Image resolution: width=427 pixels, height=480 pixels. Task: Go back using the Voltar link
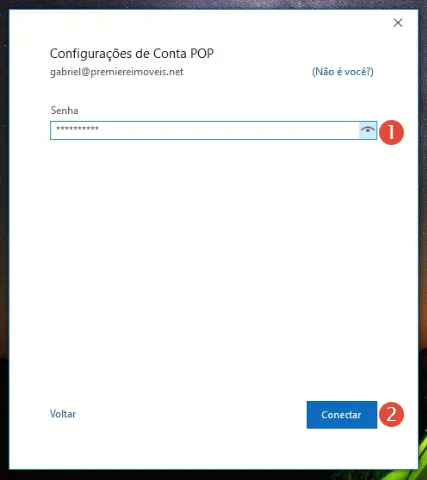(x=63, y=414)
